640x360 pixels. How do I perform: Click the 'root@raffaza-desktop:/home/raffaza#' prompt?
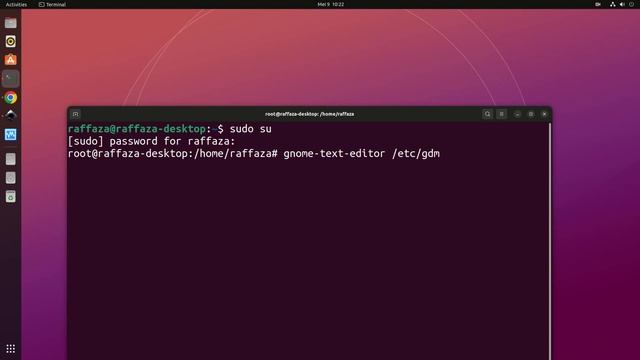[x=173, y=153]
